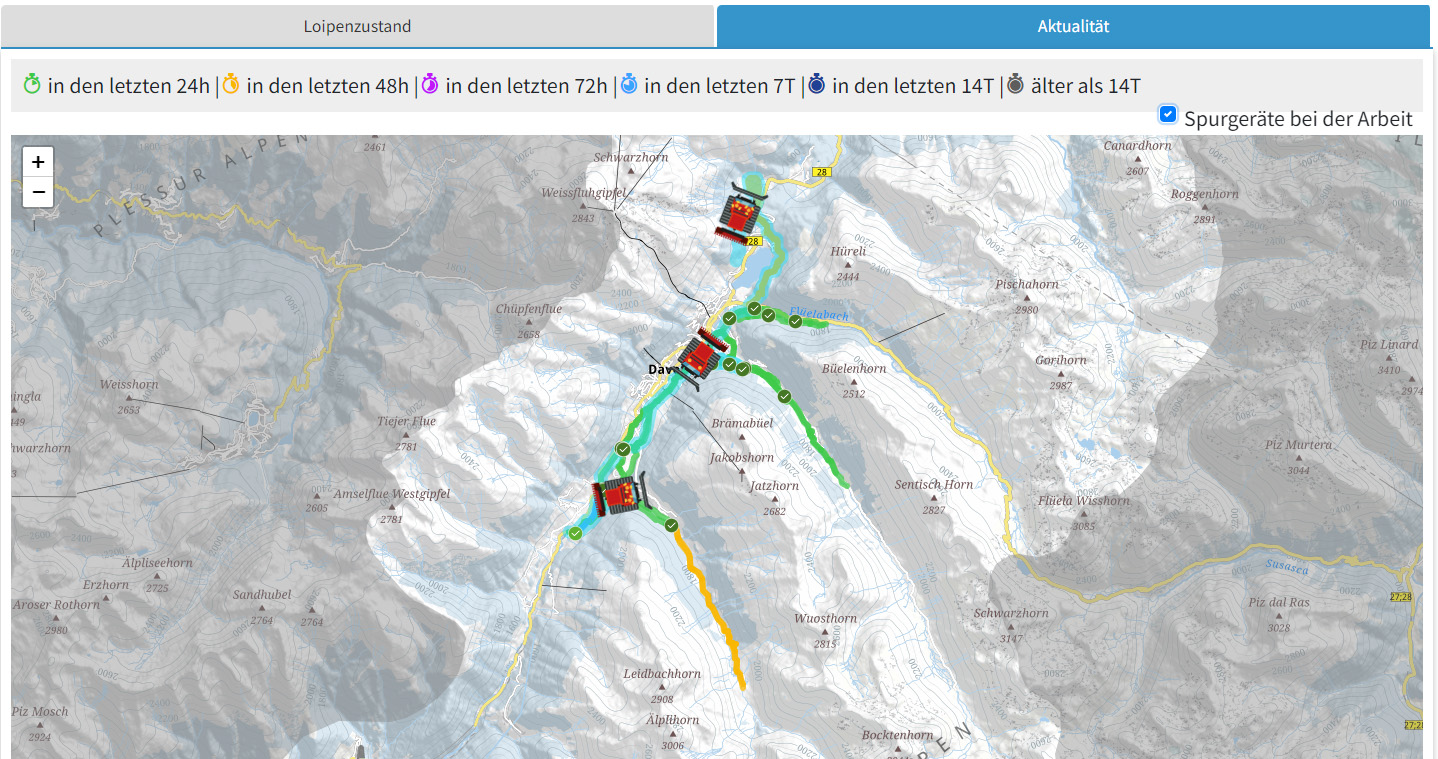
Task: Select the Aktualität tab
Action: click(1073, 26)
